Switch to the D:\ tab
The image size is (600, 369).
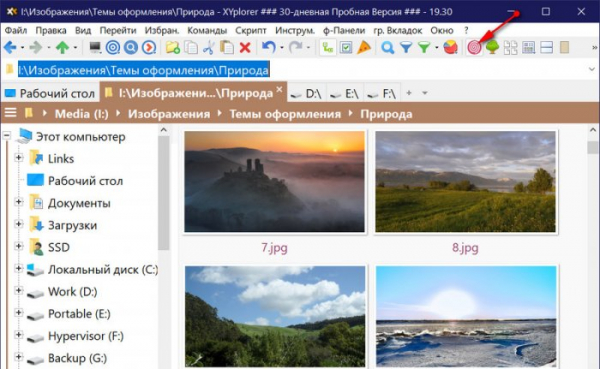(x=306, y=93)
